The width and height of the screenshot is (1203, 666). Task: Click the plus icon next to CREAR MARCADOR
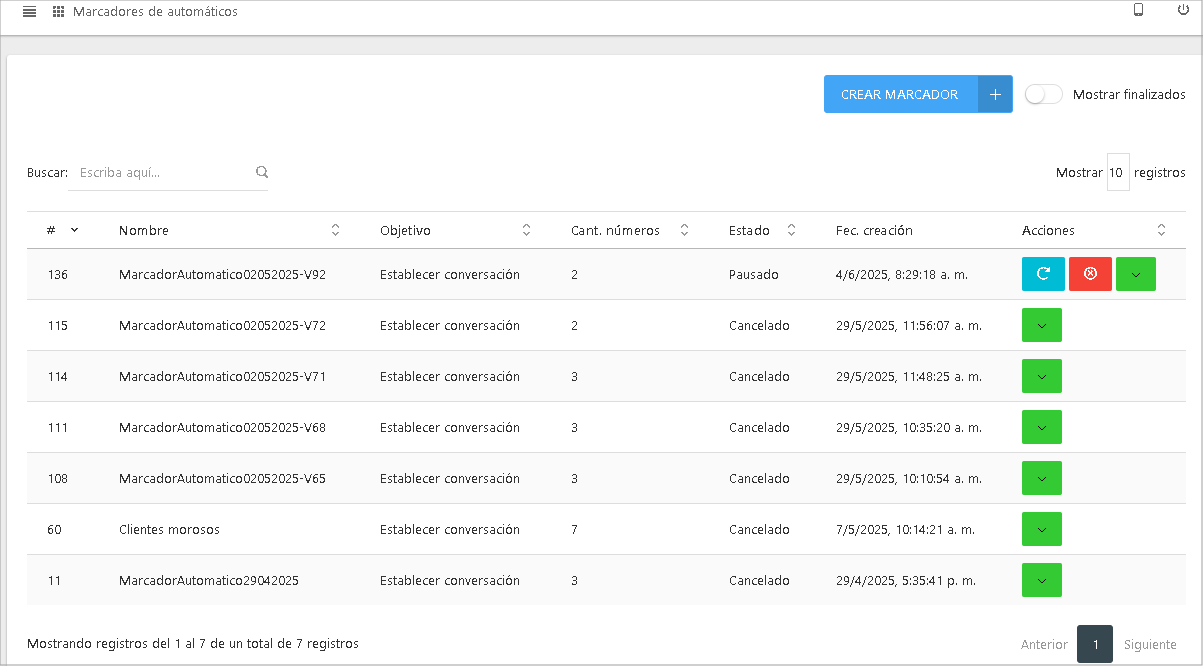coord(995,93)
